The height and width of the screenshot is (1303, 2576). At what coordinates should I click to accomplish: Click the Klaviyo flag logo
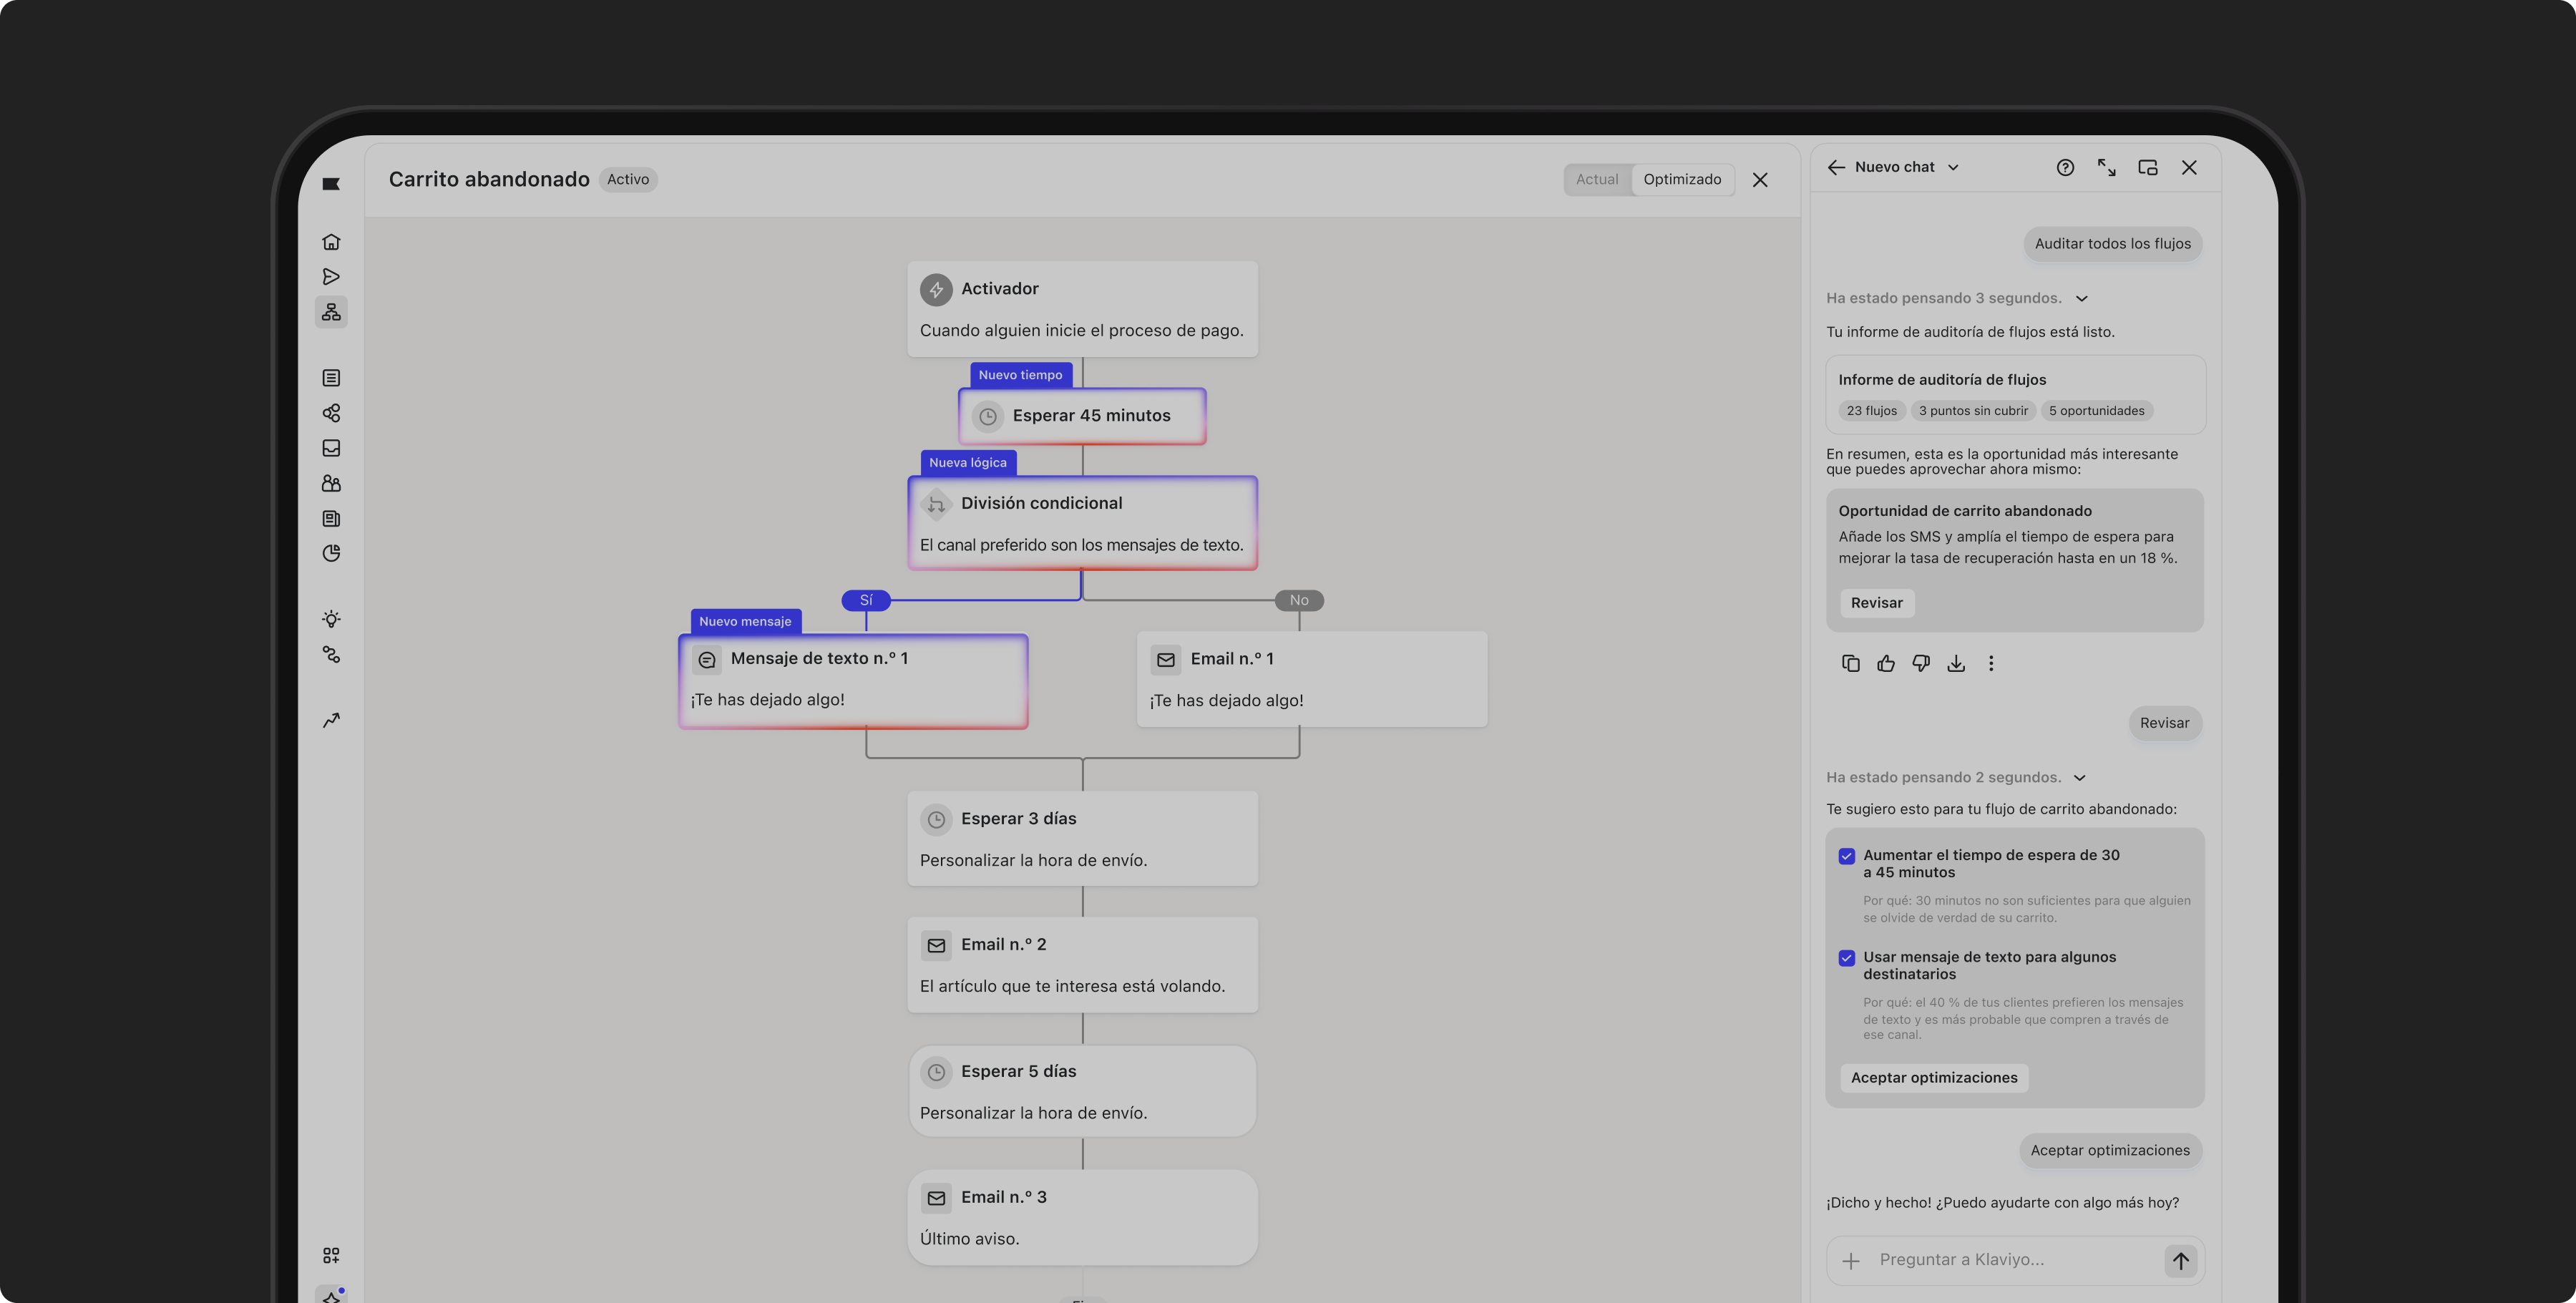(x=331, y=184)
